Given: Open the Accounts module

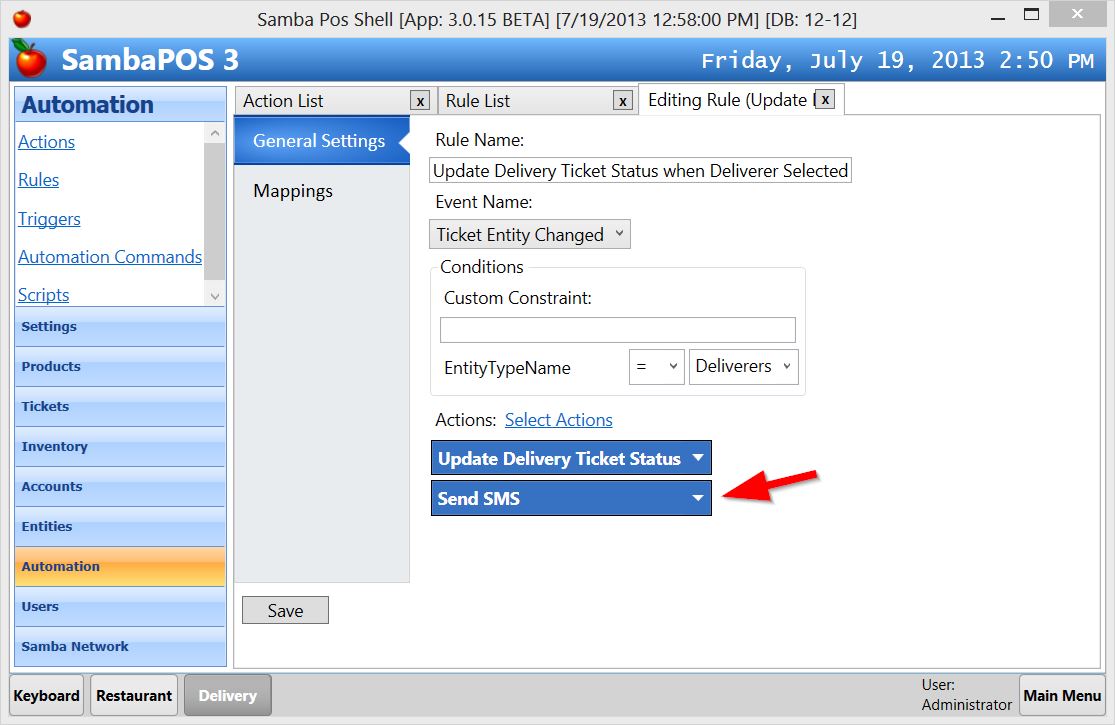Looking at the screenshot, I should coord(120,486).
